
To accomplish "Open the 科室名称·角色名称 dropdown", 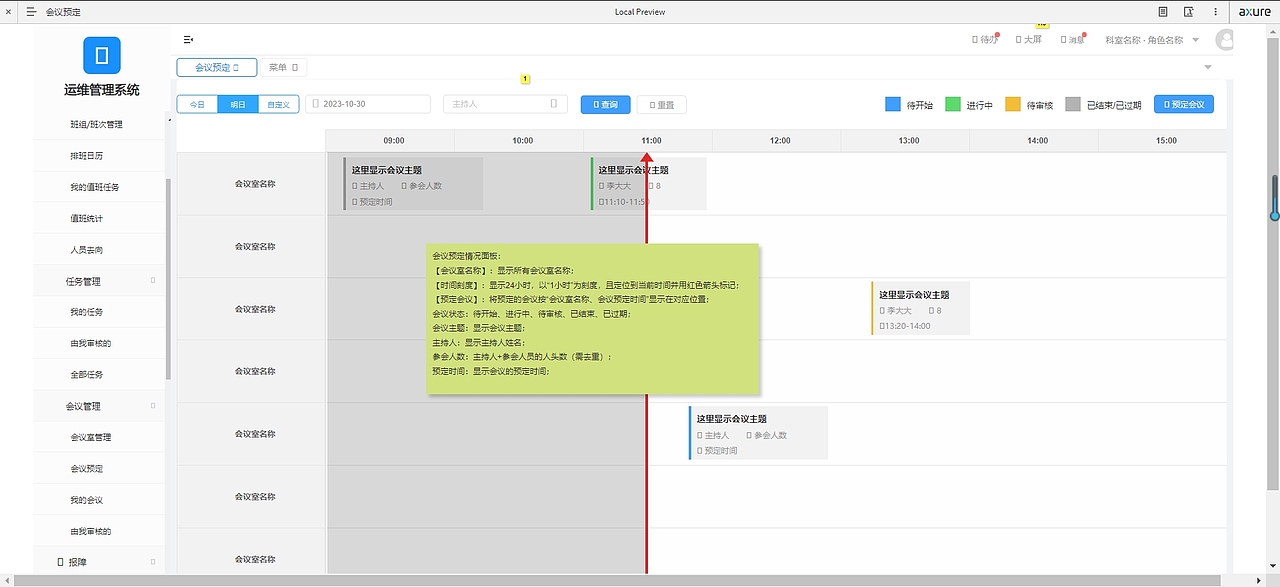I will coord(1151,40).
